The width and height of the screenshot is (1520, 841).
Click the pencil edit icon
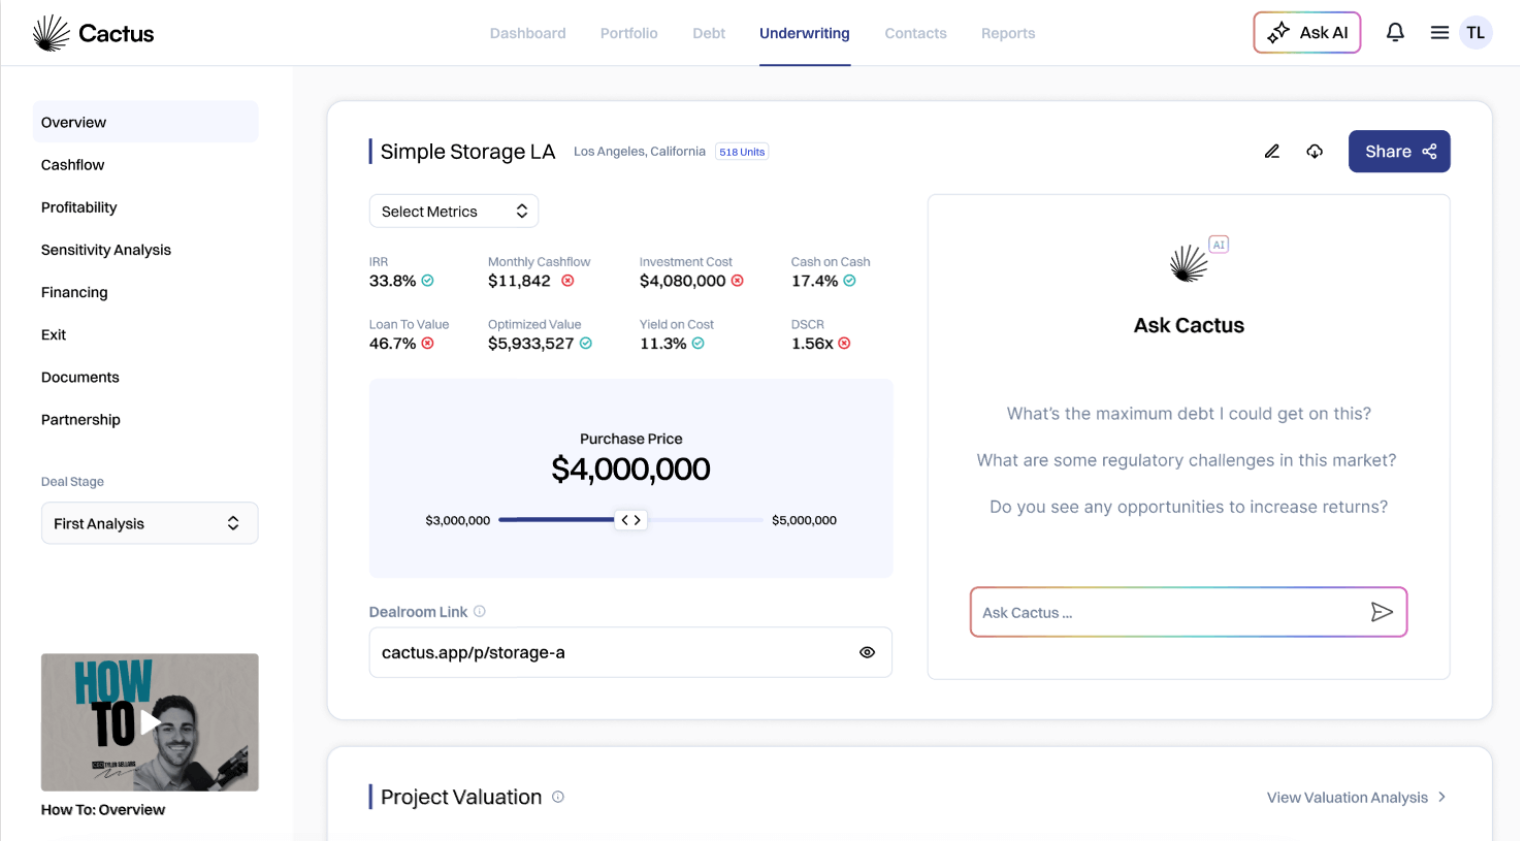point(1271,152)
